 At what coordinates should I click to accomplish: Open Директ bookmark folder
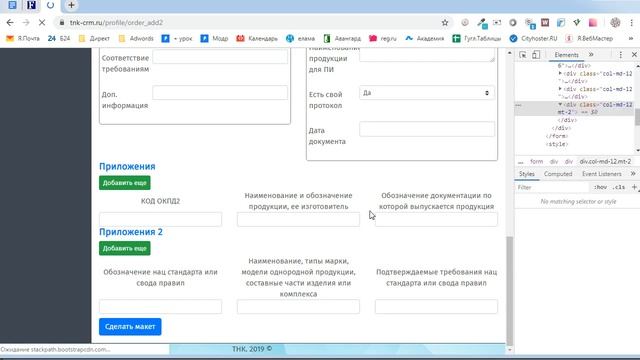94,38
